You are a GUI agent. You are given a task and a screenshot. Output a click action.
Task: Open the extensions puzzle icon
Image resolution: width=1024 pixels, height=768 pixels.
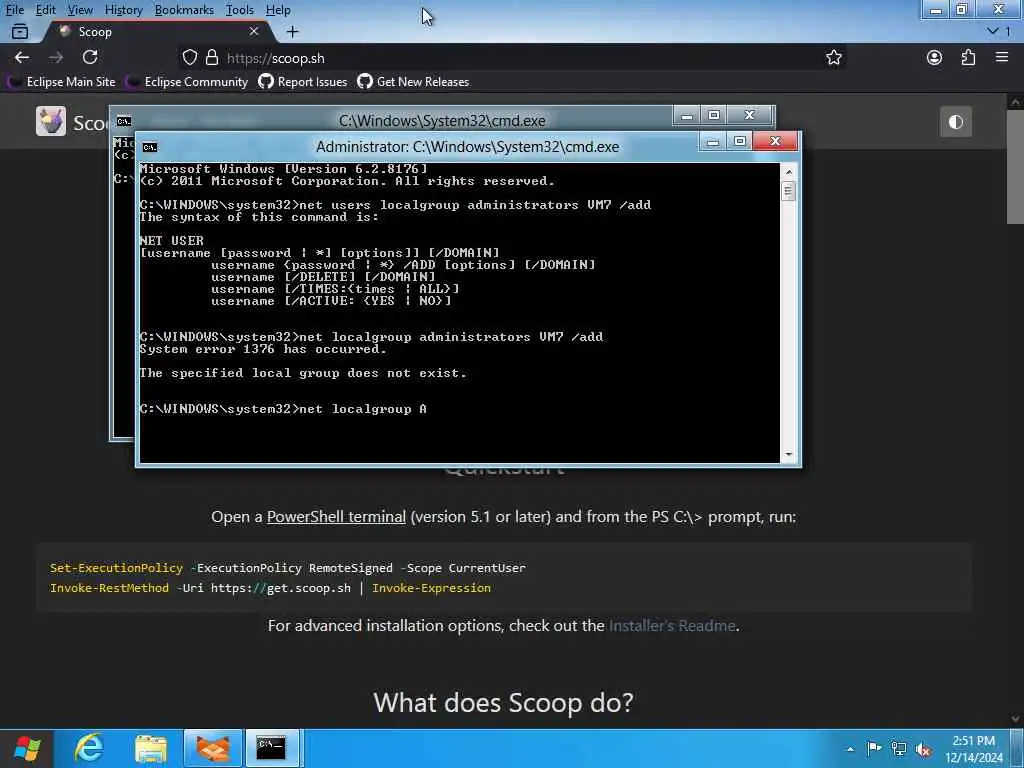click(968, 57)
